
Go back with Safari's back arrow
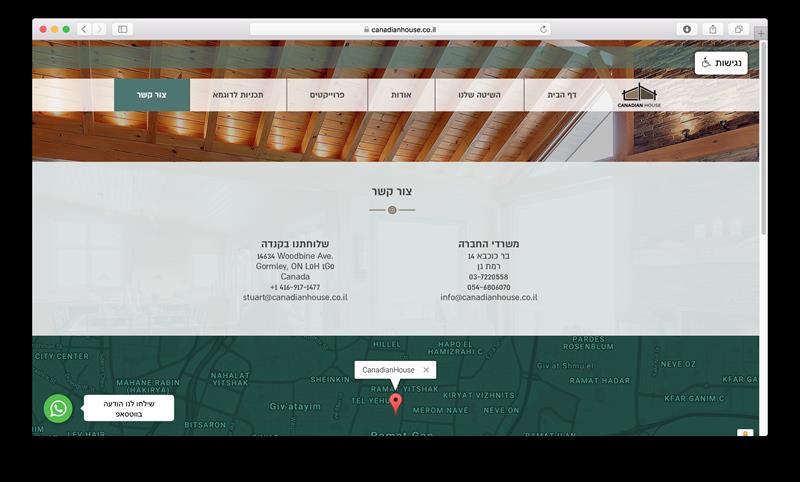click(84, 30)
